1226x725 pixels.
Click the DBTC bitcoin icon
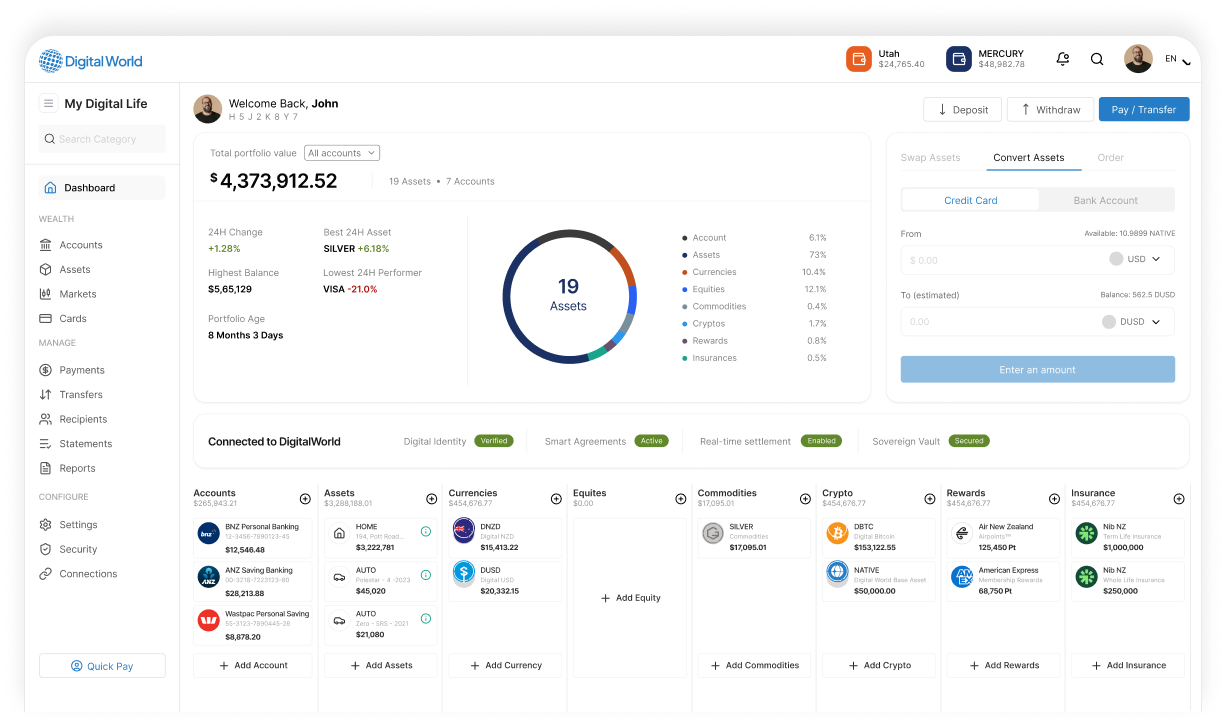(x=837, y=533)
